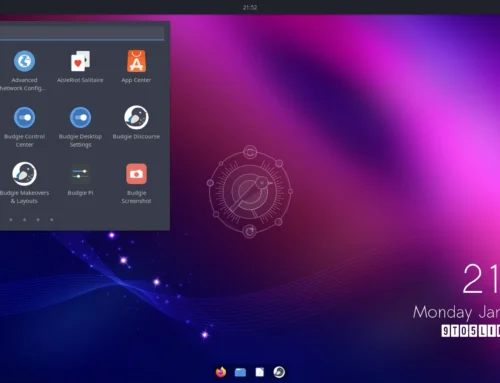Launch Firefox from the dock
Image resolution: width=500 pixels, height=383 pixels.
pos(221,372)
